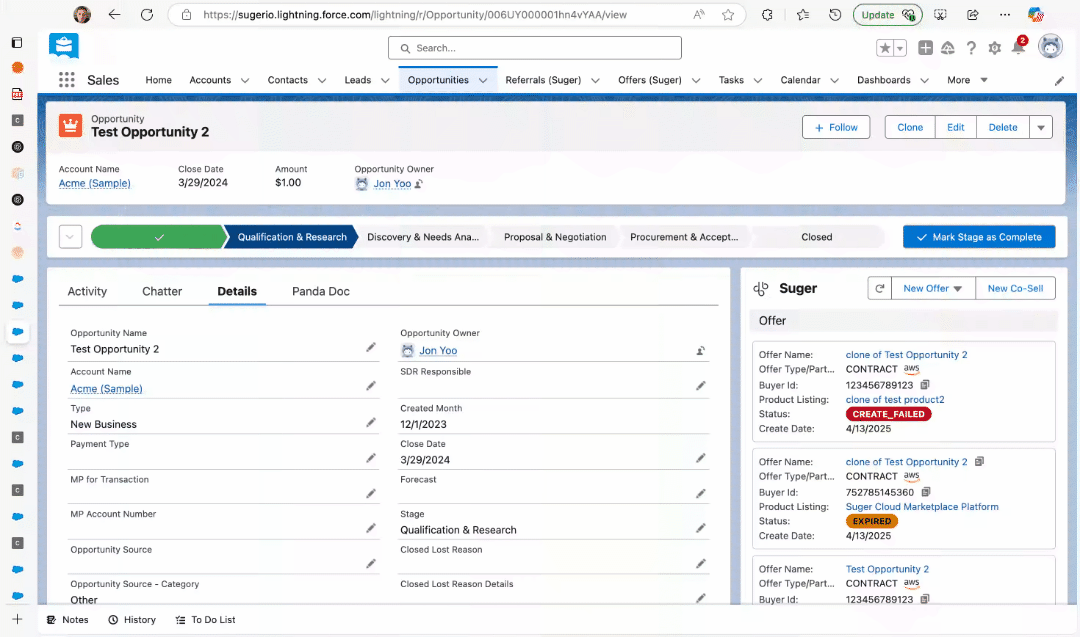Go to Home navigation tab
The width and height of the screenshot is (1080, 637).
tap(158, 80)
